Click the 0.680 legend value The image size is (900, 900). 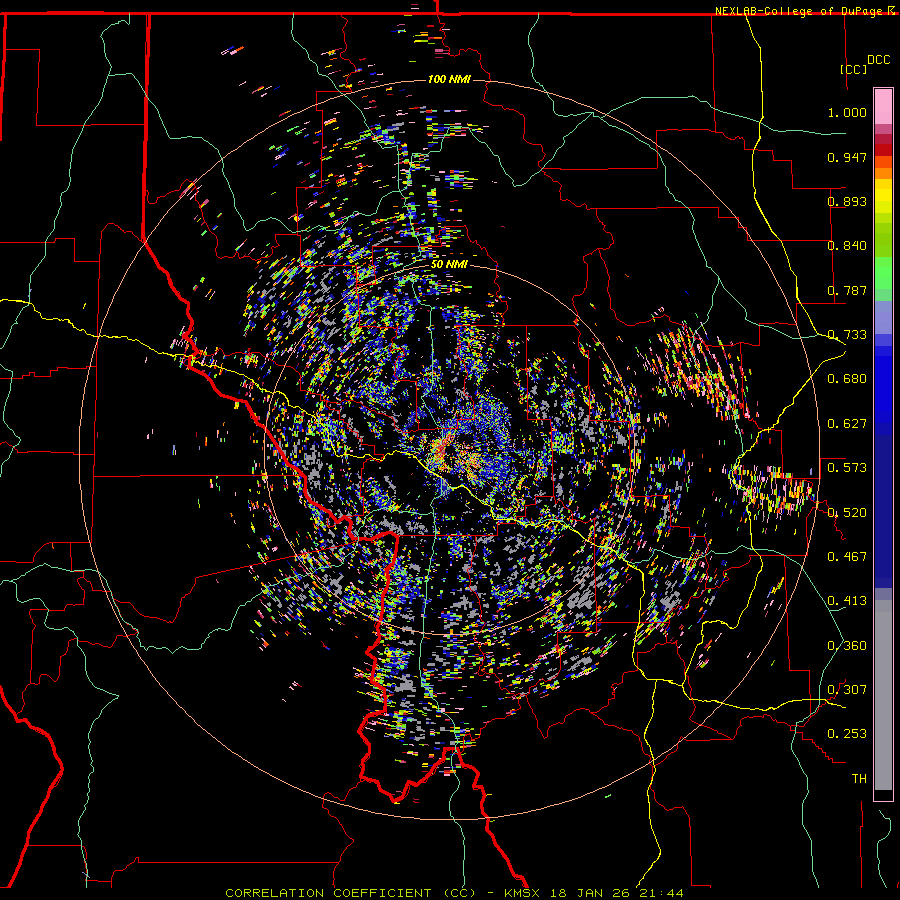coord(847,379)
